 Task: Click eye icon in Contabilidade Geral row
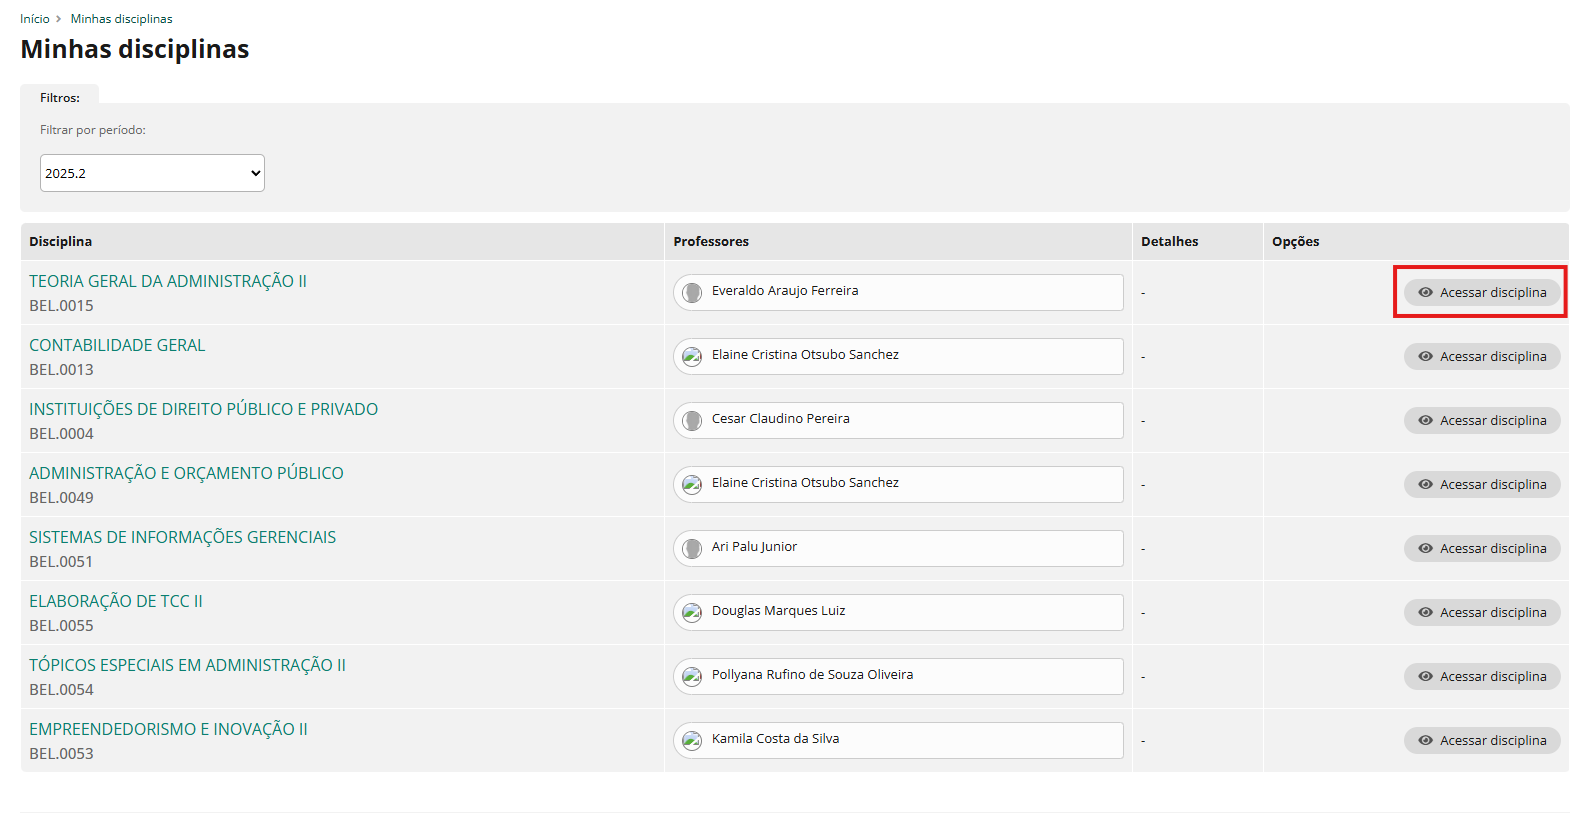[1425, 356]
